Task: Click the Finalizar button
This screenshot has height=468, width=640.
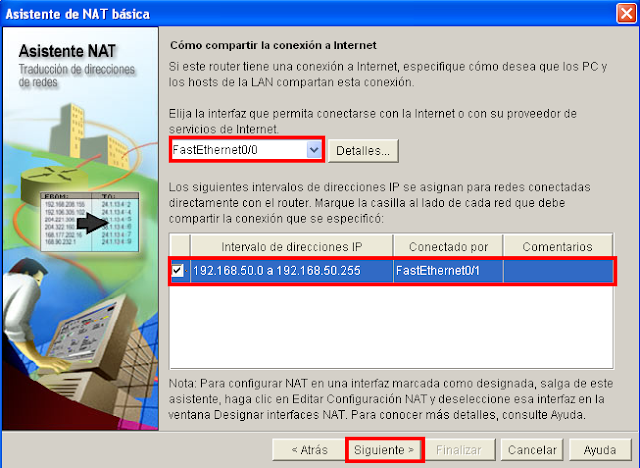Action: pyautogui.click(x=459, y=450)
